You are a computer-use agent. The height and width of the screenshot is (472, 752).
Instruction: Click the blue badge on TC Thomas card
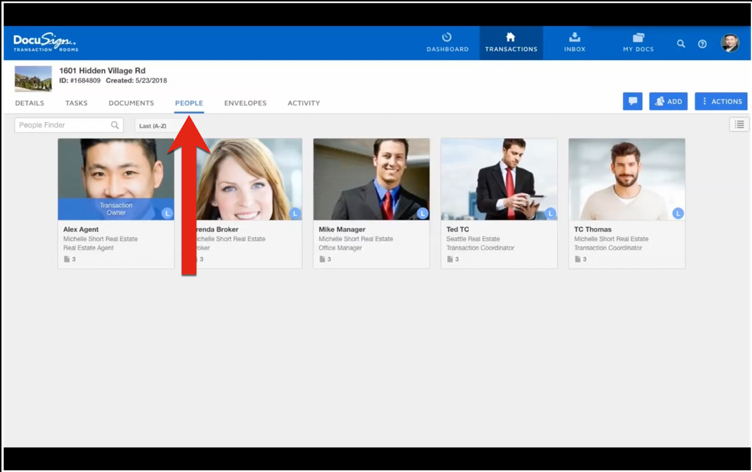coord(678,213)
